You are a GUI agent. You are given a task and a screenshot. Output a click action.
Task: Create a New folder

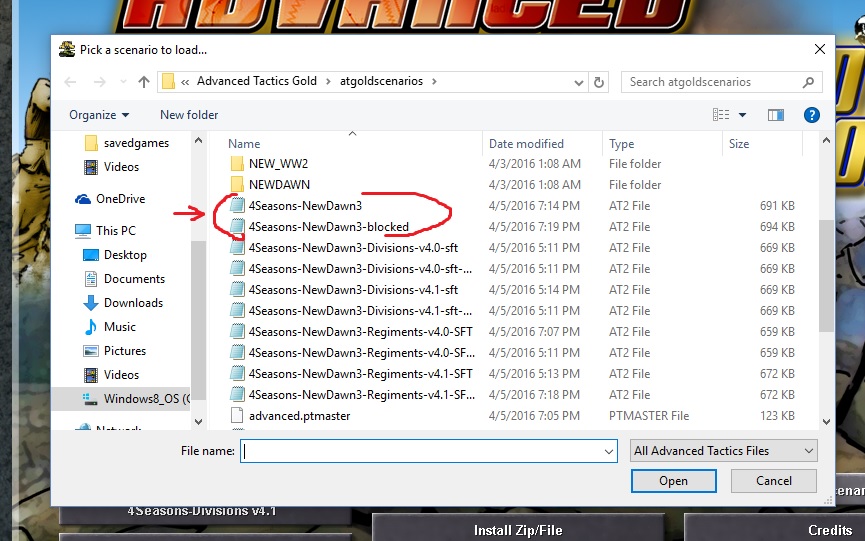[189, 115]
